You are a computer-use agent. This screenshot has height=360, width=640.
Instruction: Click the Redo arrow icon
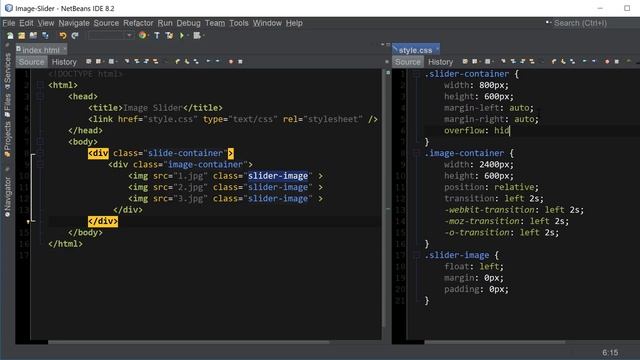tap(75, 36)
